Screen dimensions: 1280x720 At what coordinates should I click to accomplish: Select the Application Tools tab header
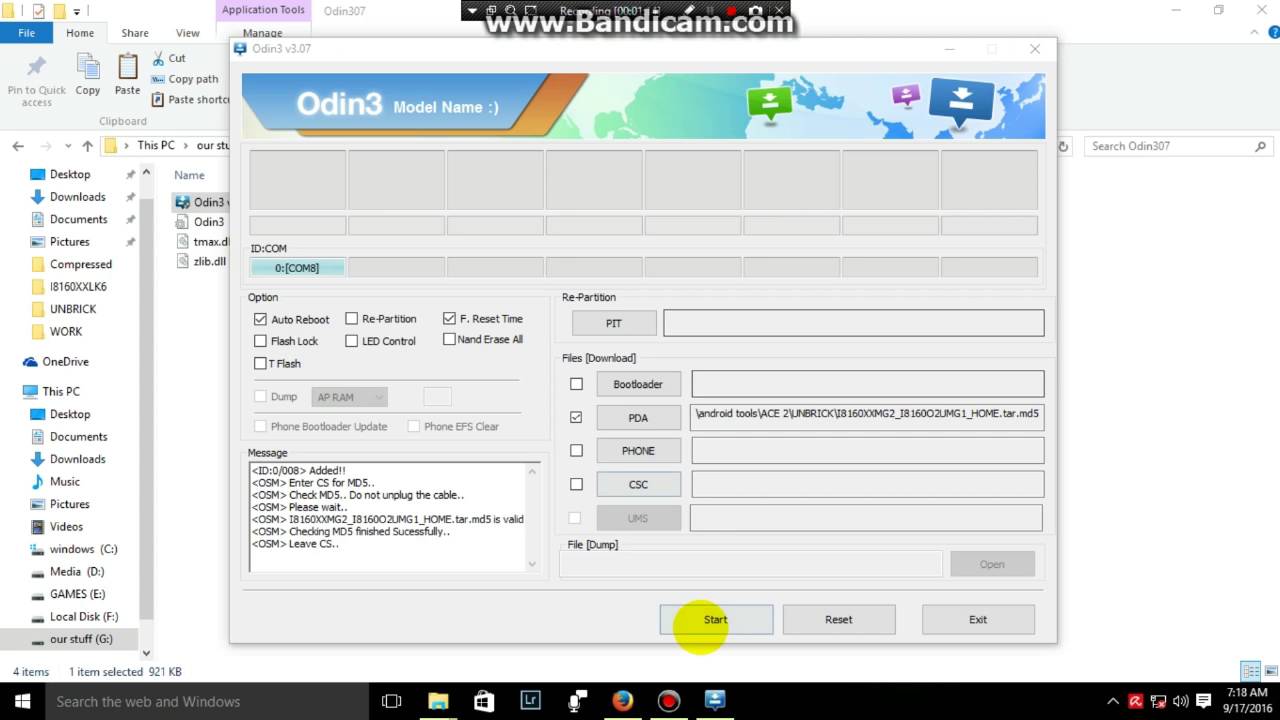[263, 10]
